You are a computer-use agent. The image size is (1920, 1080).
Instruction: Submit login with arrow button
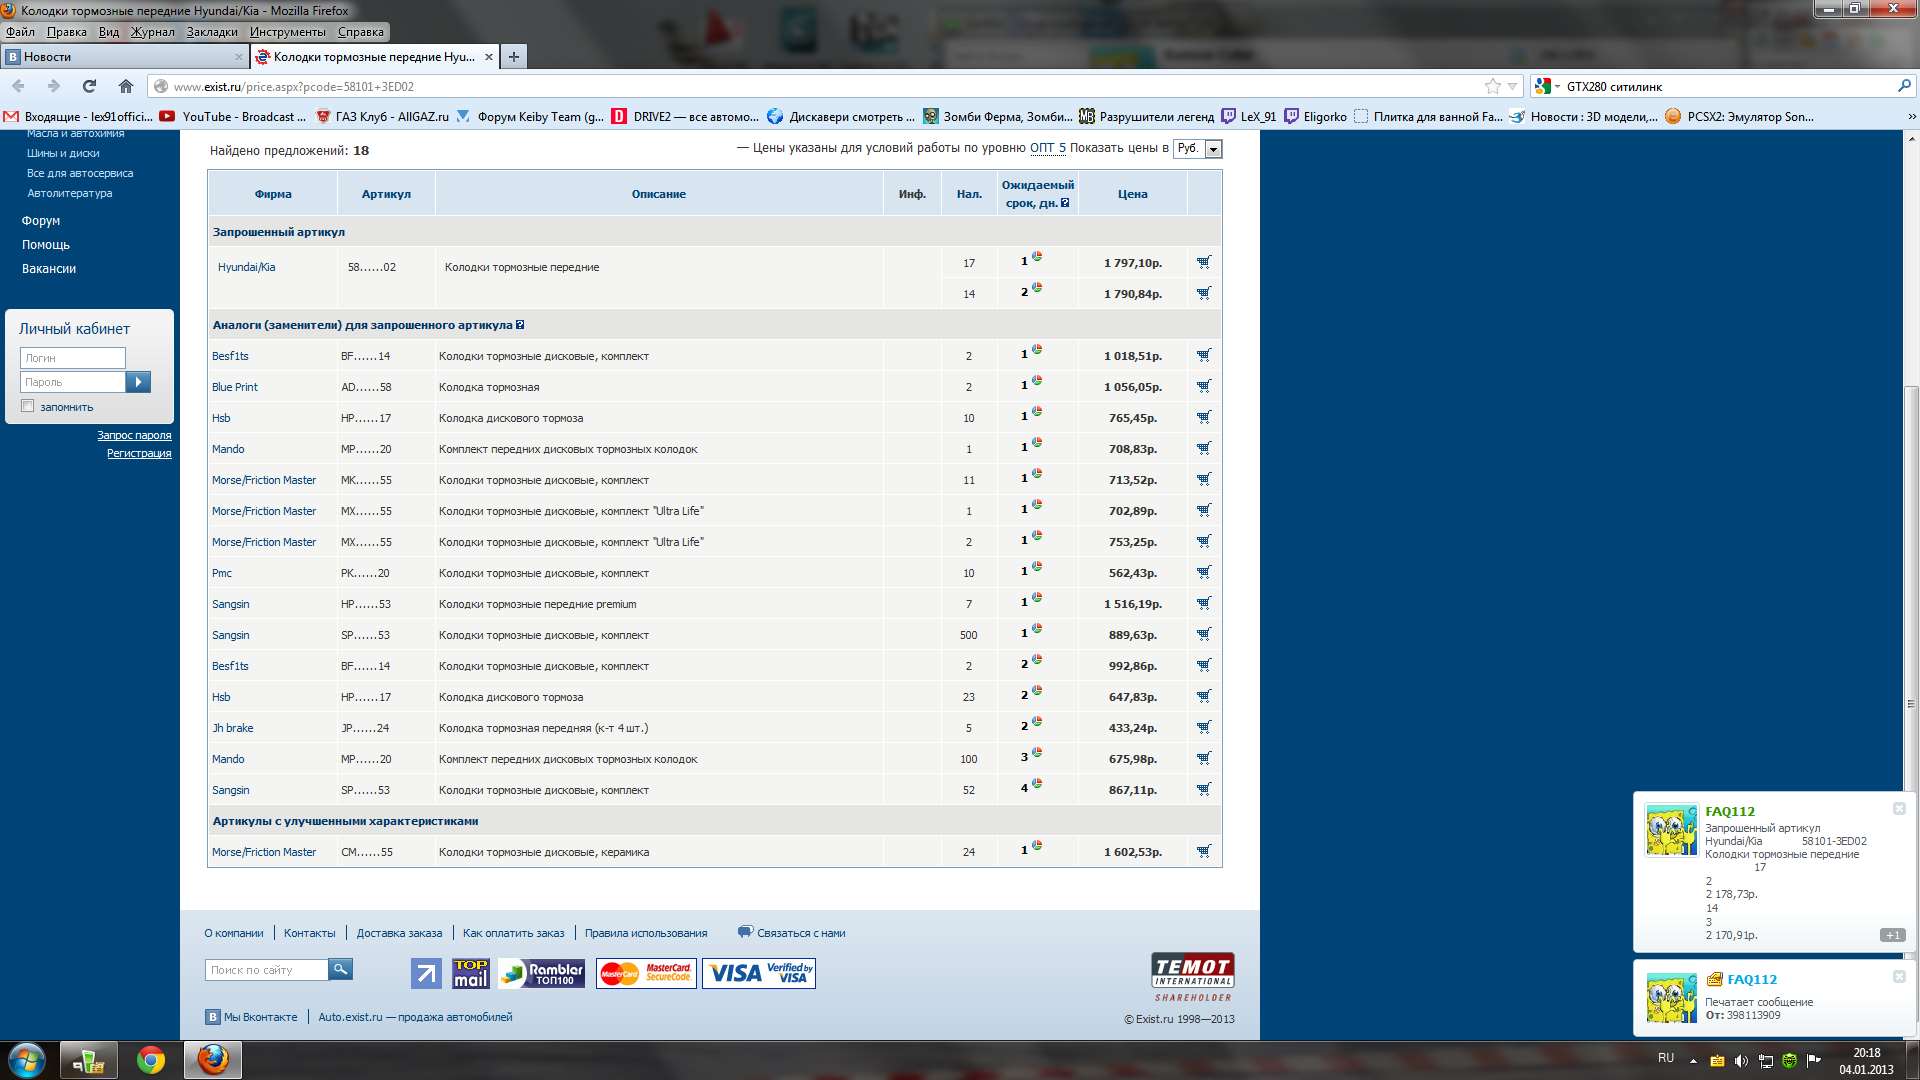(138, 382)
